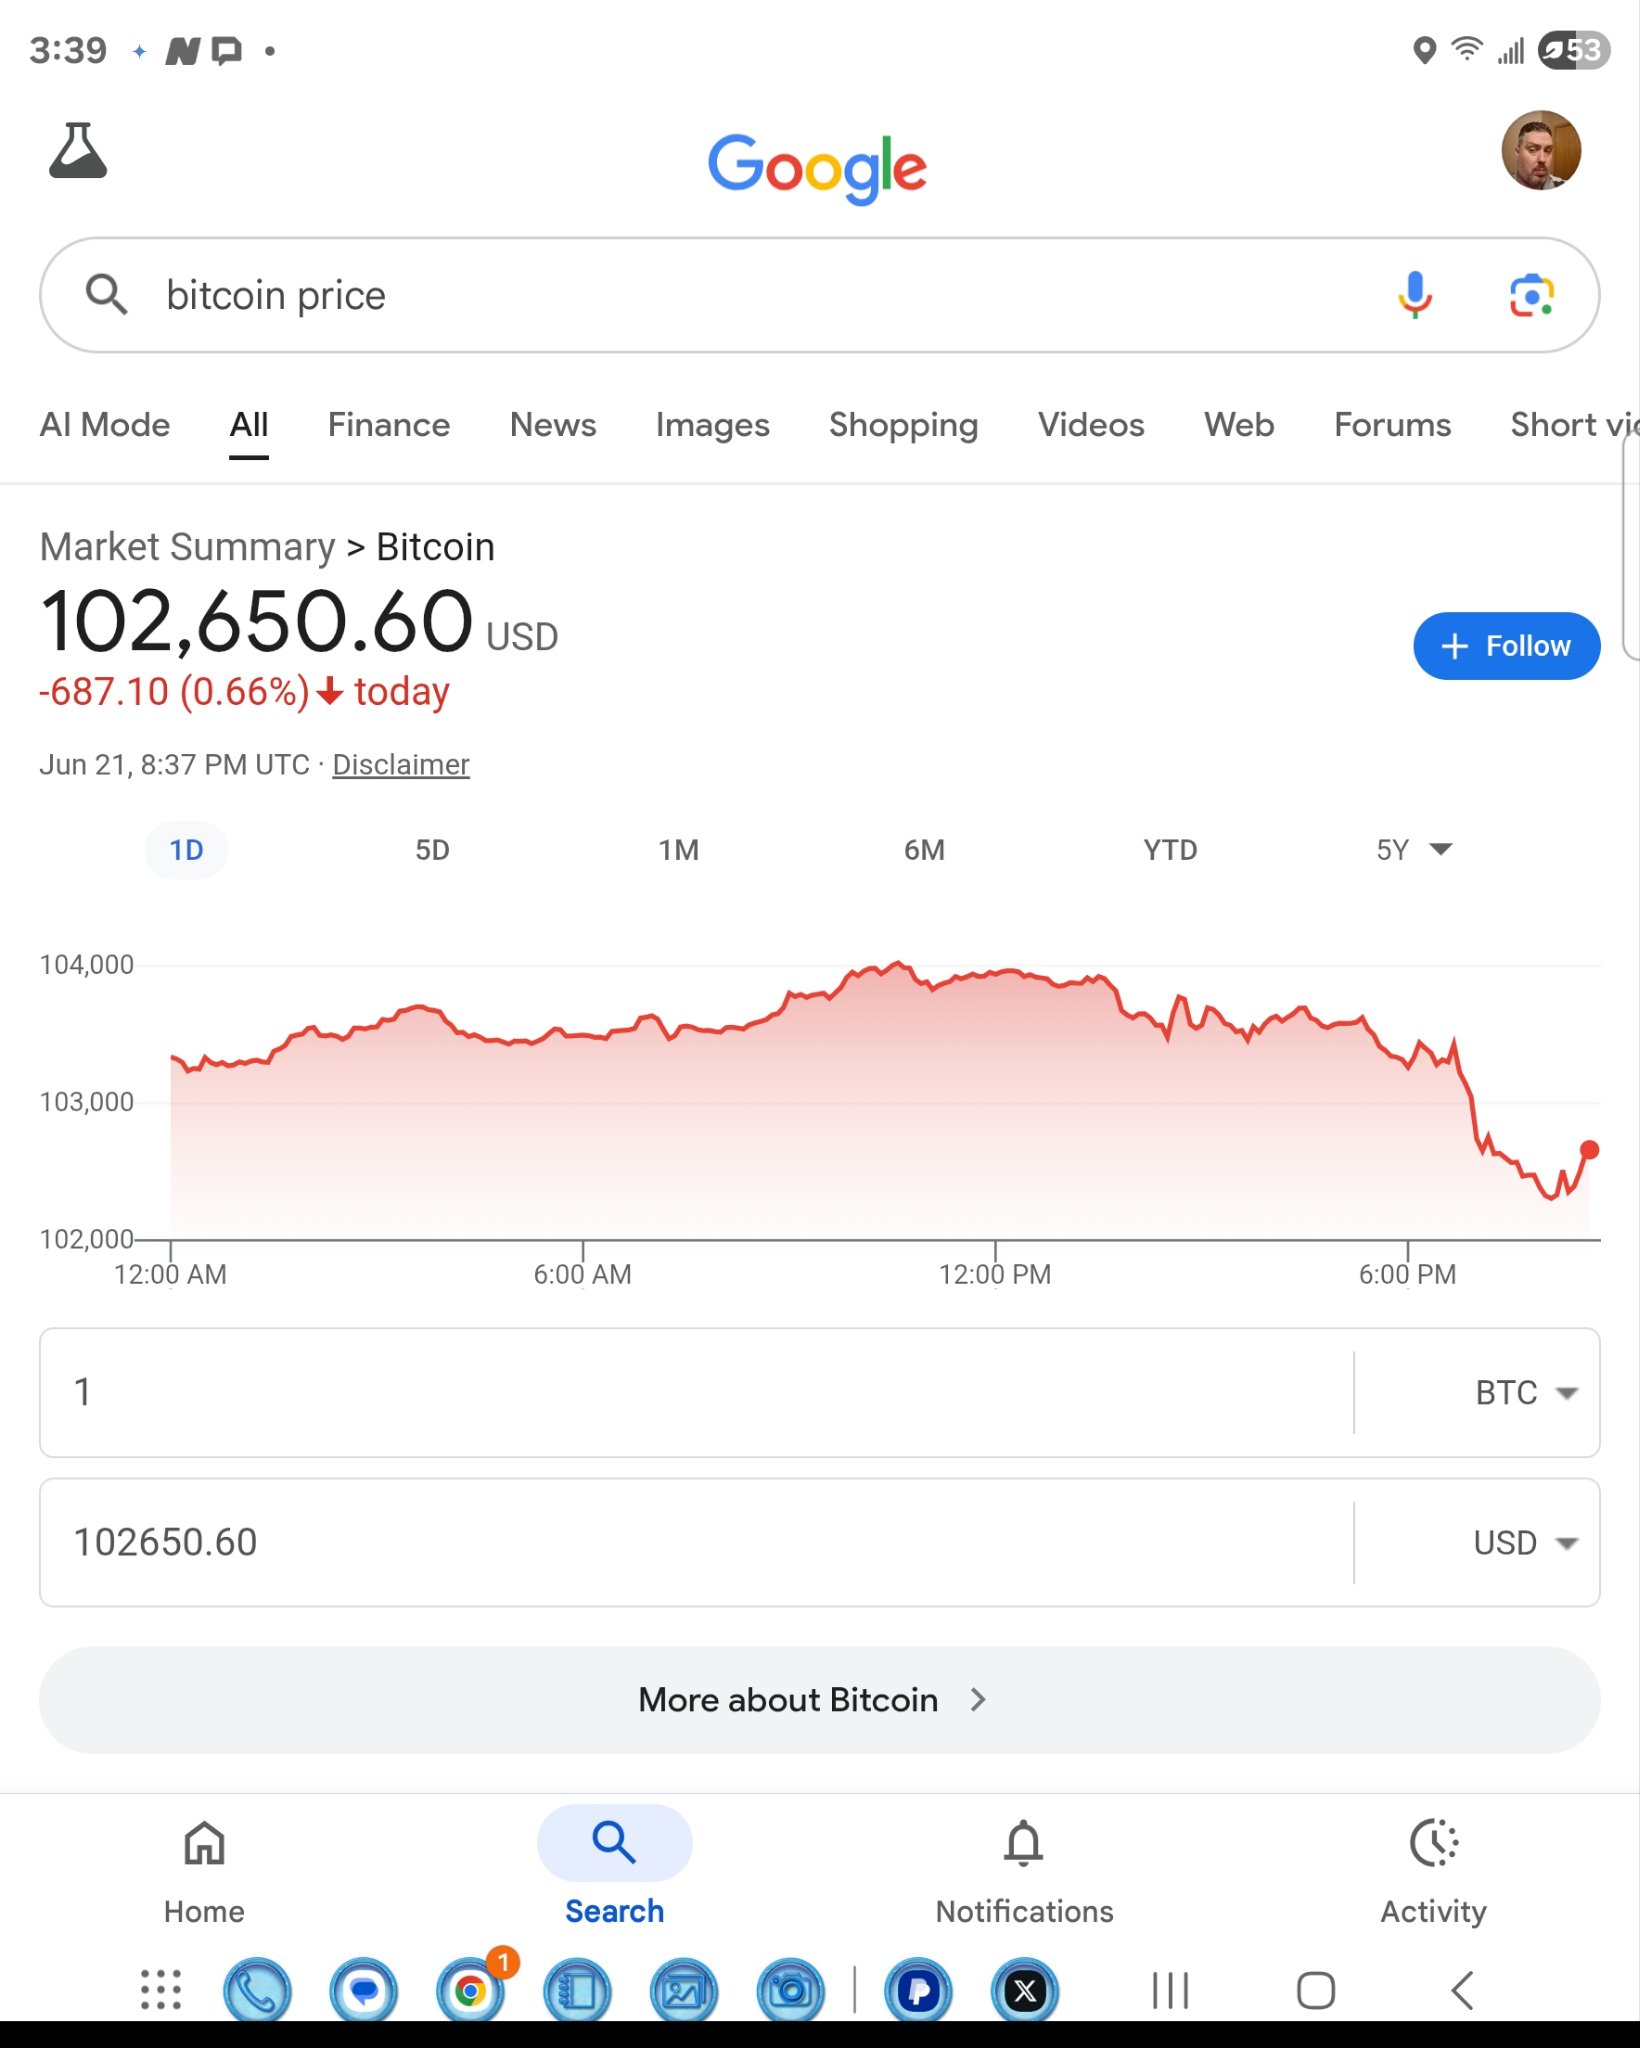Switch to the News tab
The width and height of the screenshot is (1640, 2048).
[x=553, y=425]
